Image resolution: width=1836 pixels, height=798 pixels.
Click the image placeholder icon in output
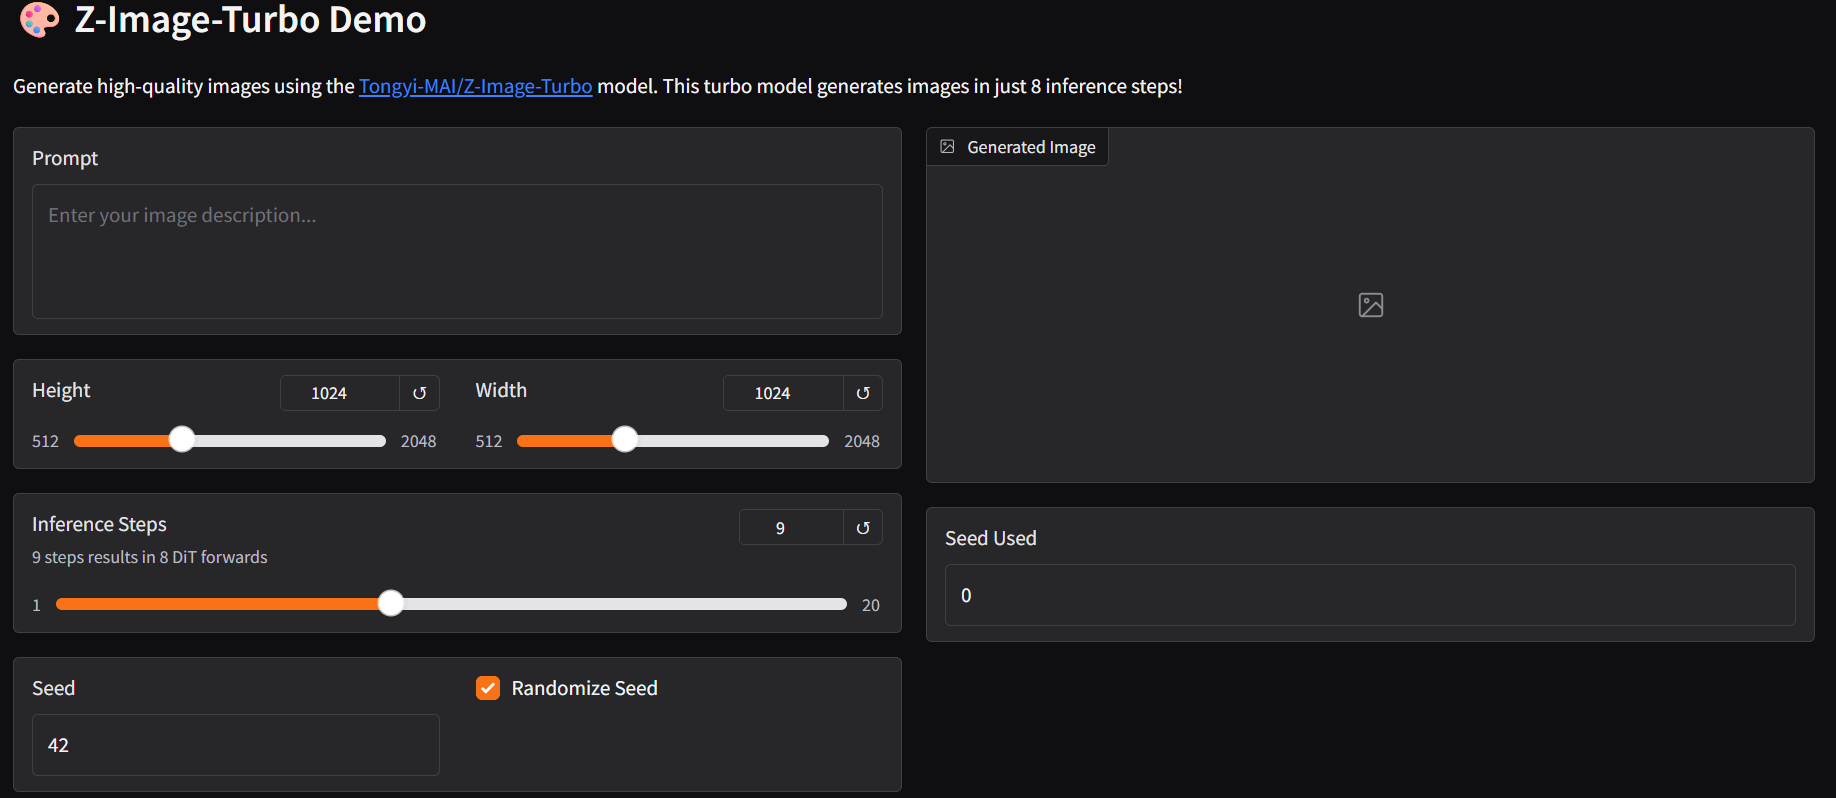coord(1370,305)
